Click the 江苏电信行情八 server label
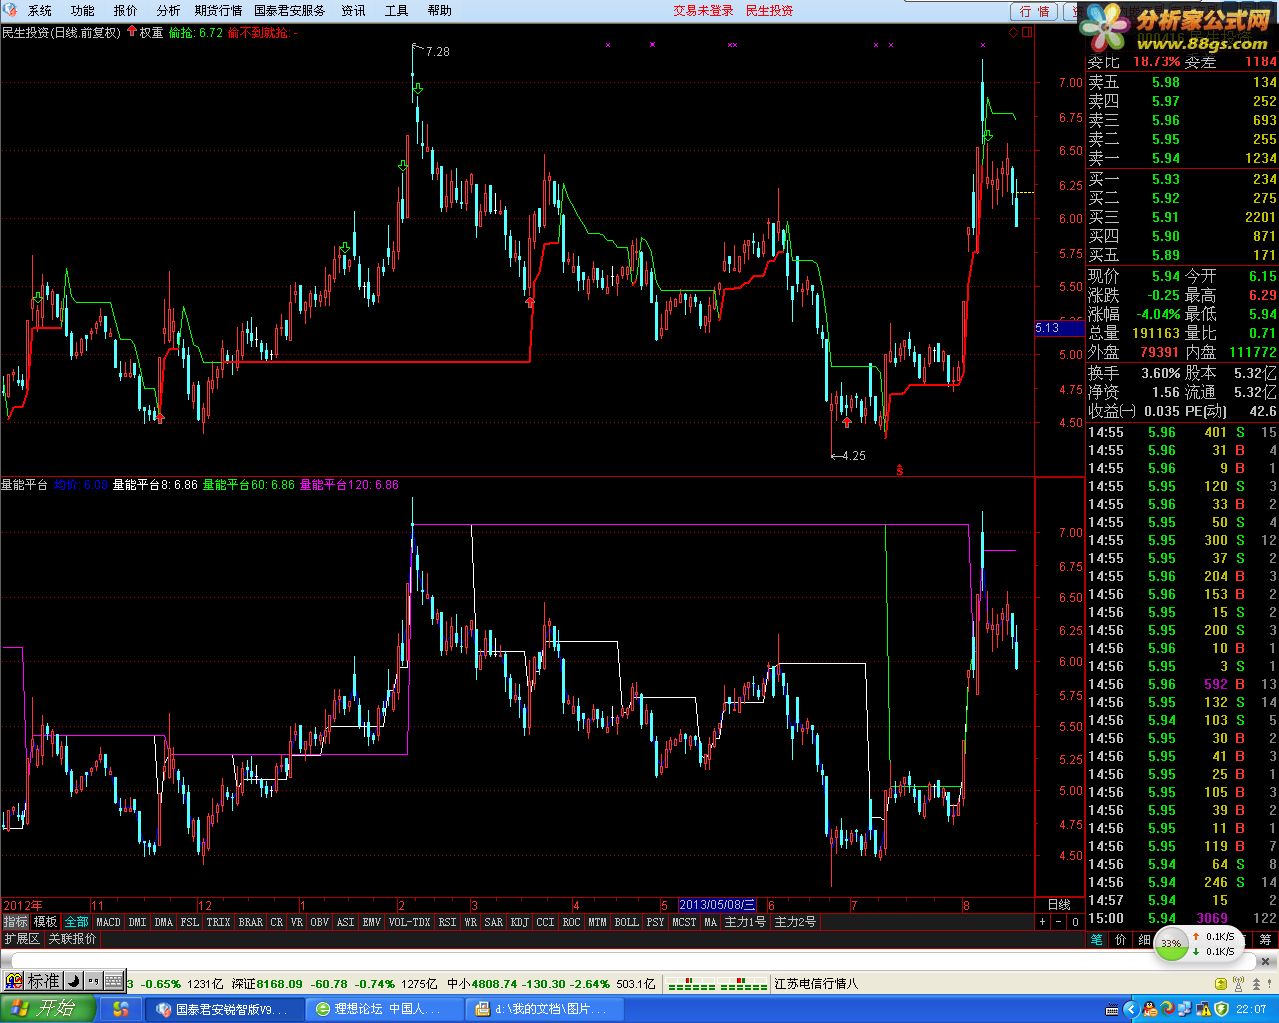Viewport: 1279px width, 1023px height. point(816,984)
